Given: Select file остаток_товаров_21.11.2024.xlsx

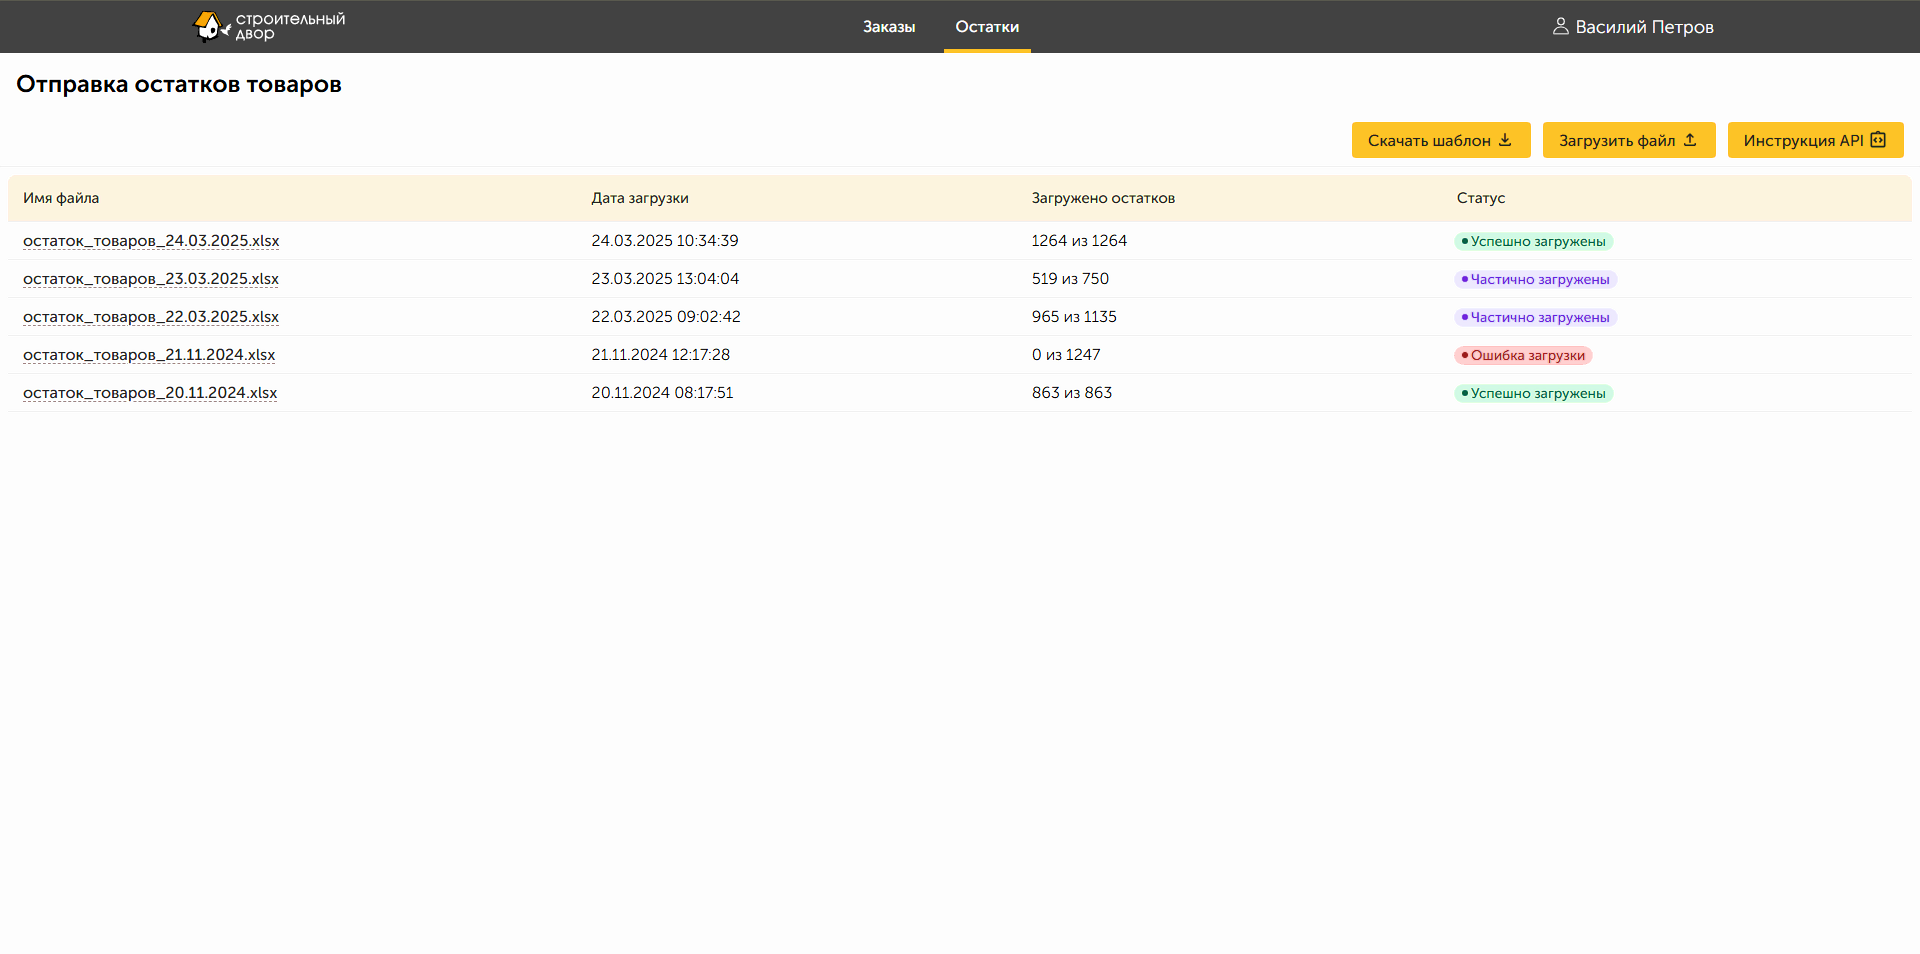Looking at the screenshot, I should click(149, 355).
